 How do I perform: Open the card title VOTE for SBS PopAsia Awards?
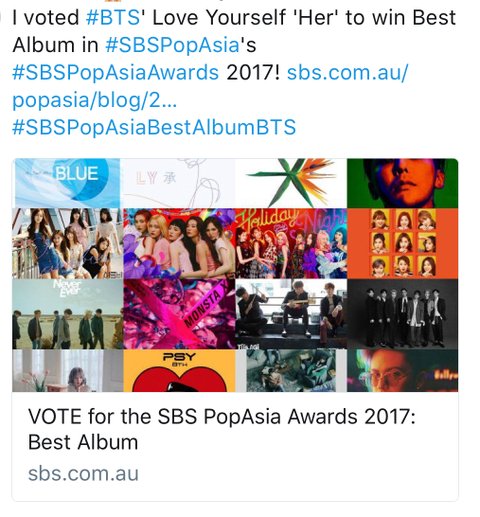(222, 429)
